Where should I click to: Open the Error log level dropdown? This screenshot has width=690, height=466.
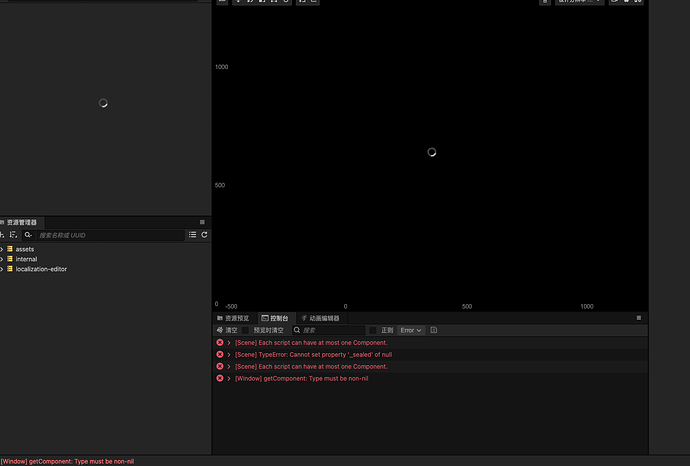tap(411, 330)
